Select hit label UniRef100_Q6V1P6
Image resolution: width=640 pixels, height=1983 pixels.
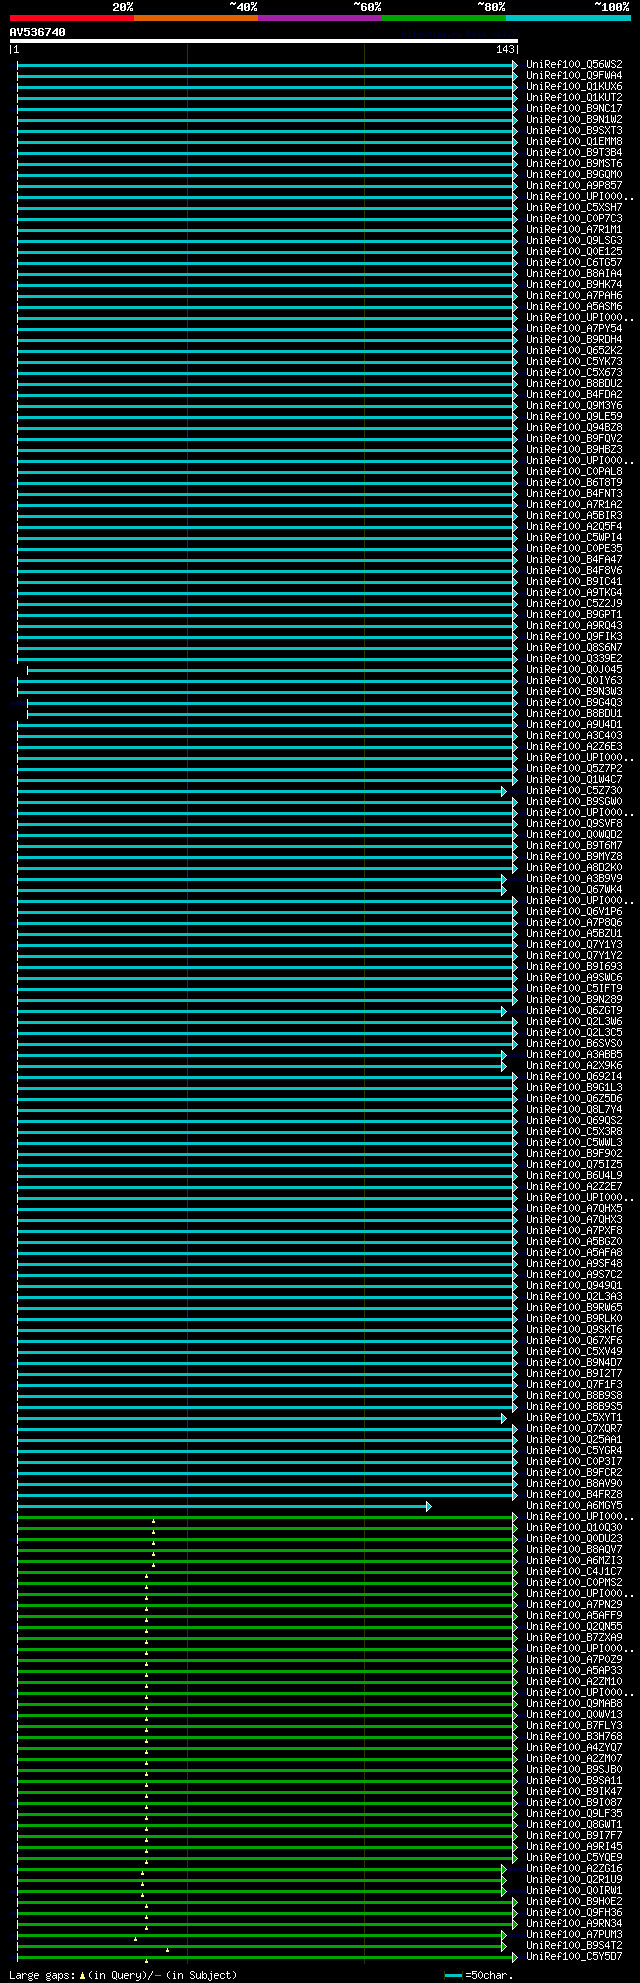click(x=574, y=912)
